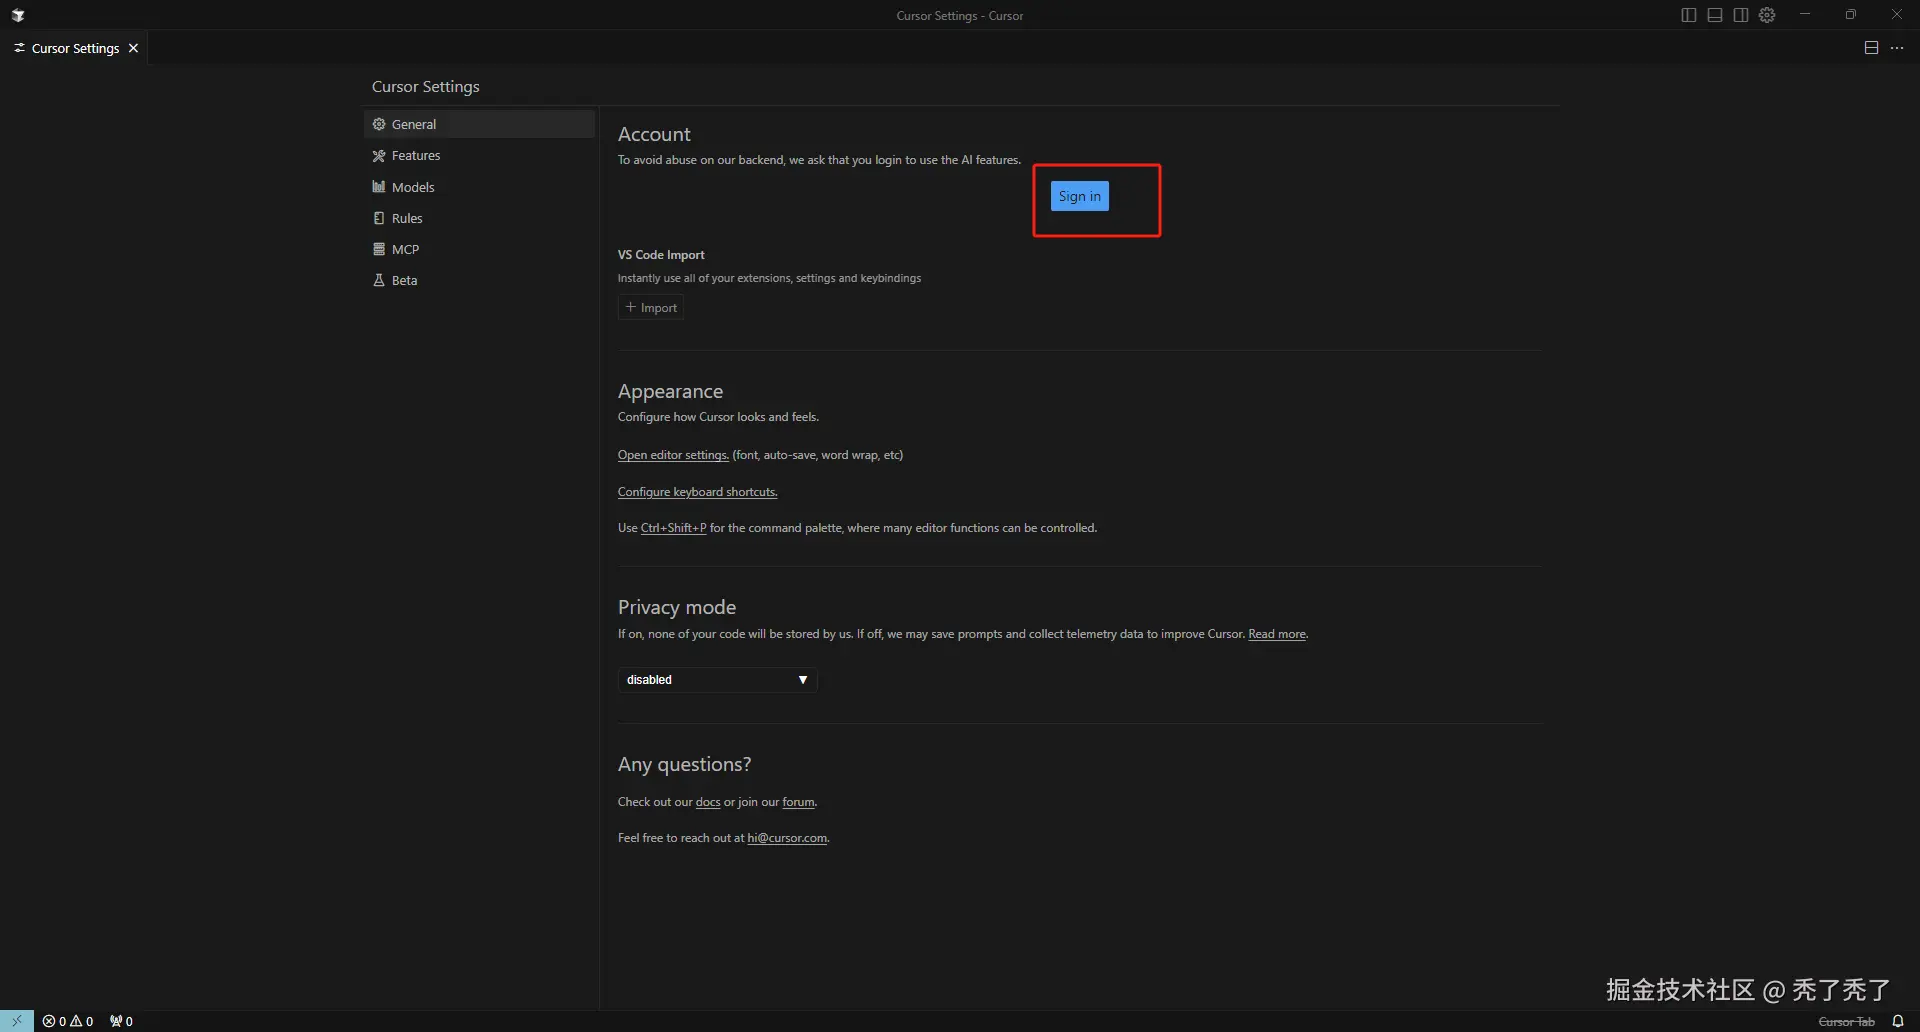Toggle the Cursor Tab status bar item
The image size is (1920, 1032).
[1846, 1021]
